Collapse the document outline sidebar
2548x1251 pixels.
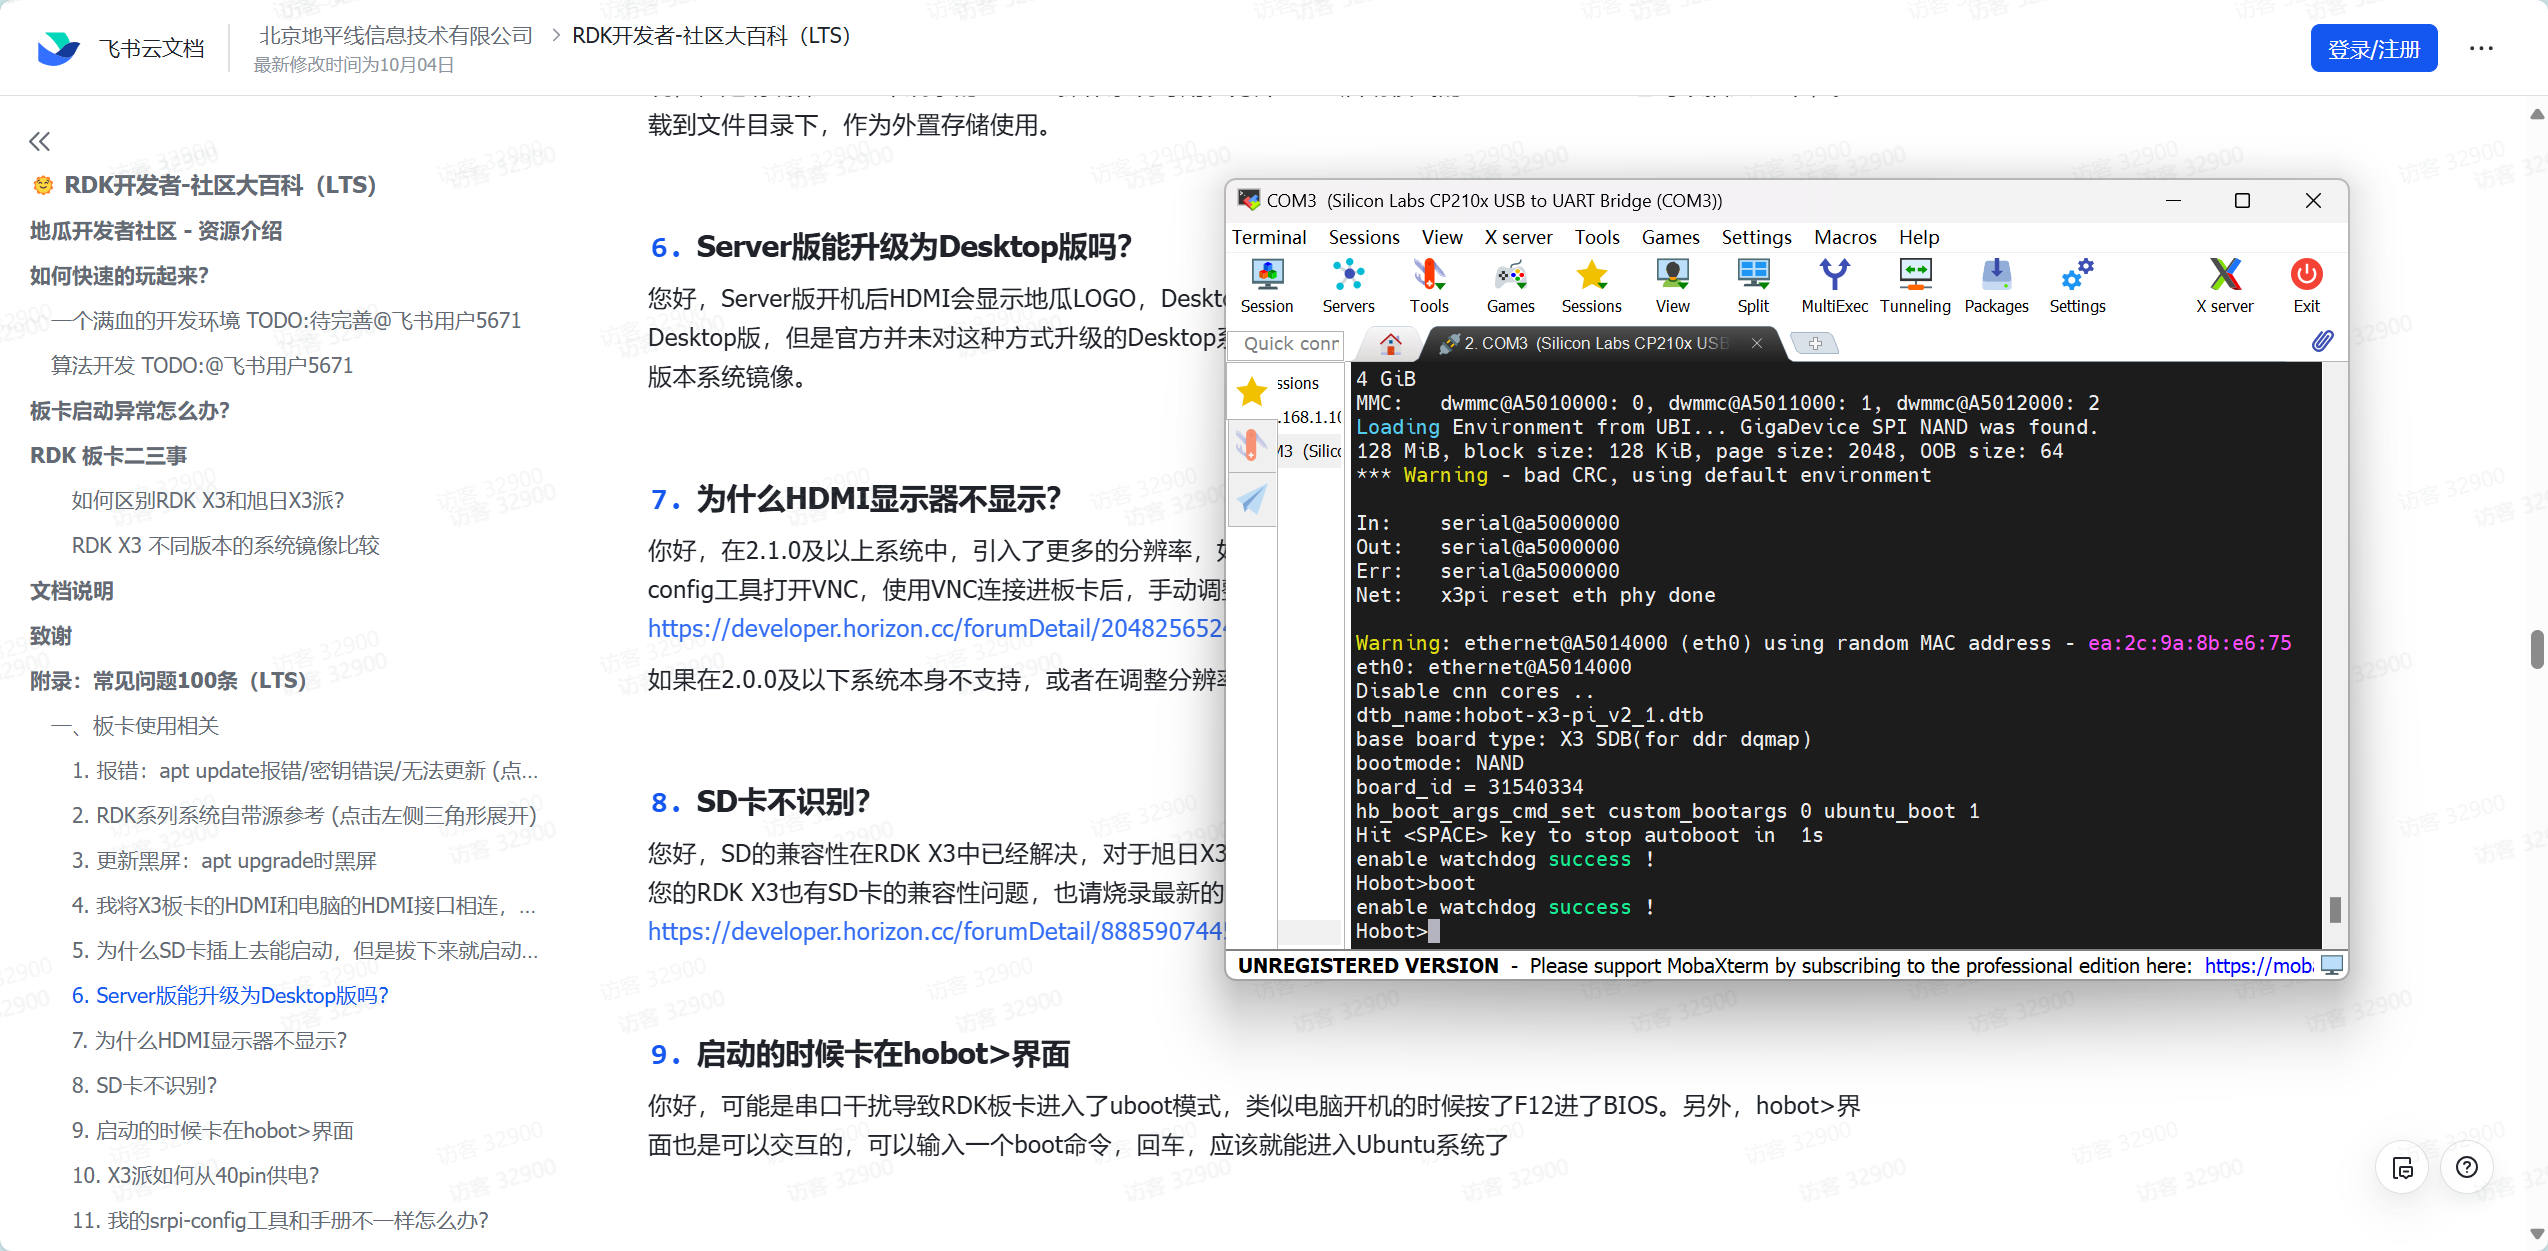point(39,141)
